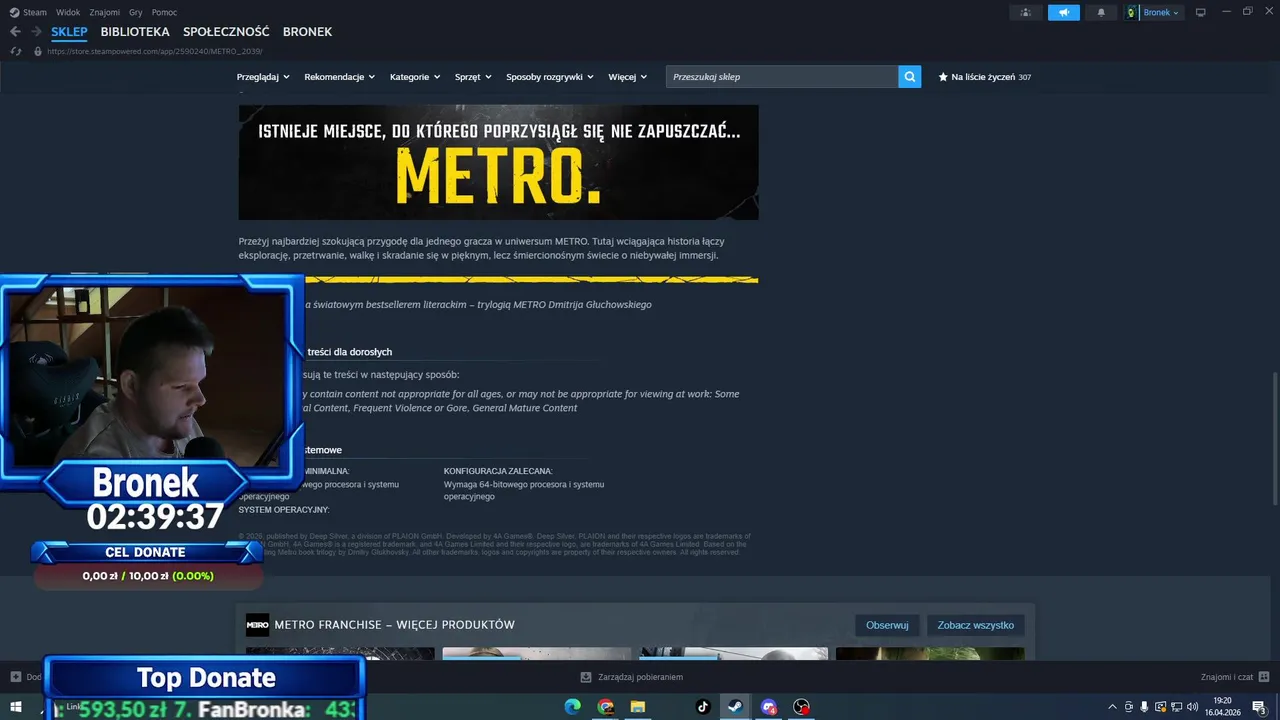This screenshot has height=720, width=1280.
Task: Open Microsoft Edge from the taskbar
Action: click(572, 707)
